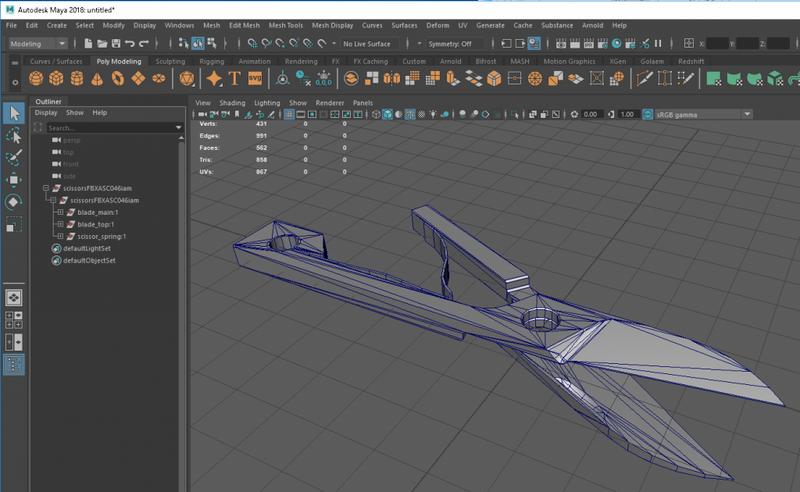
Task: Create a polygon sphere from shelf
Action: click(36, 79)
